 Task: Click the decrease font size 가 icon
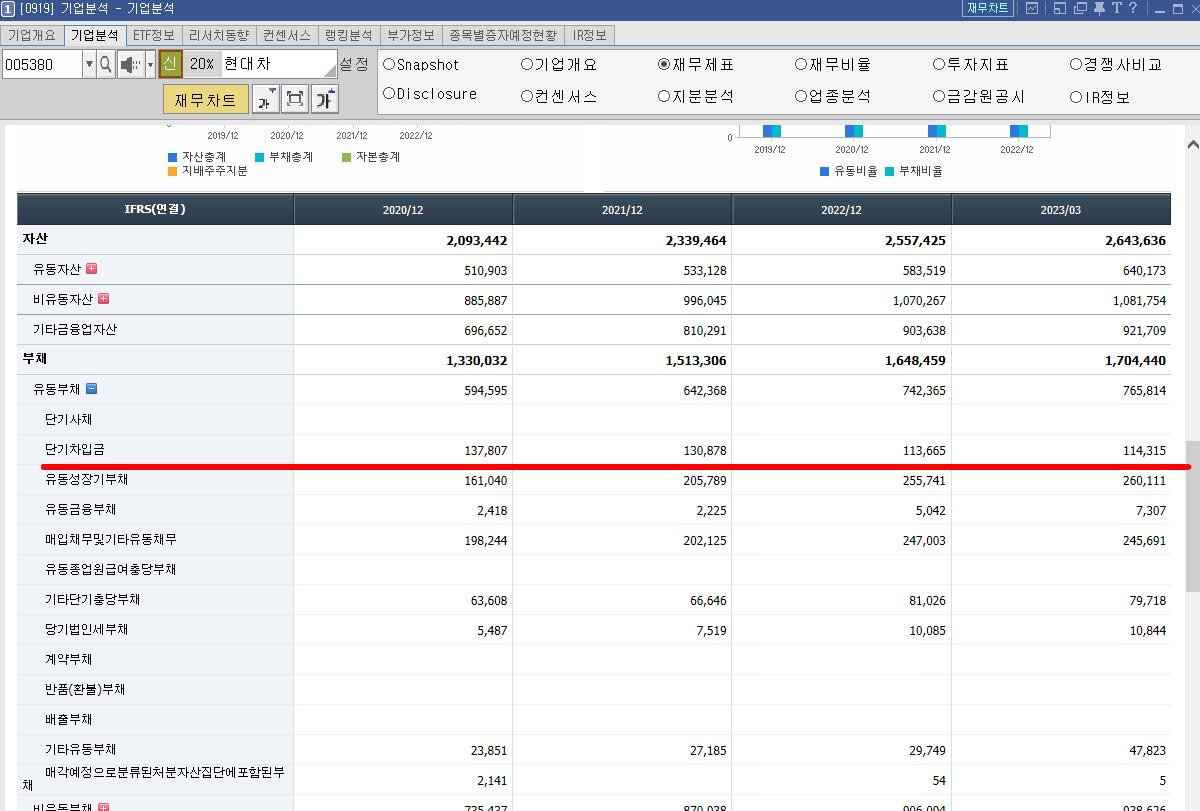[x=266, y=99]
